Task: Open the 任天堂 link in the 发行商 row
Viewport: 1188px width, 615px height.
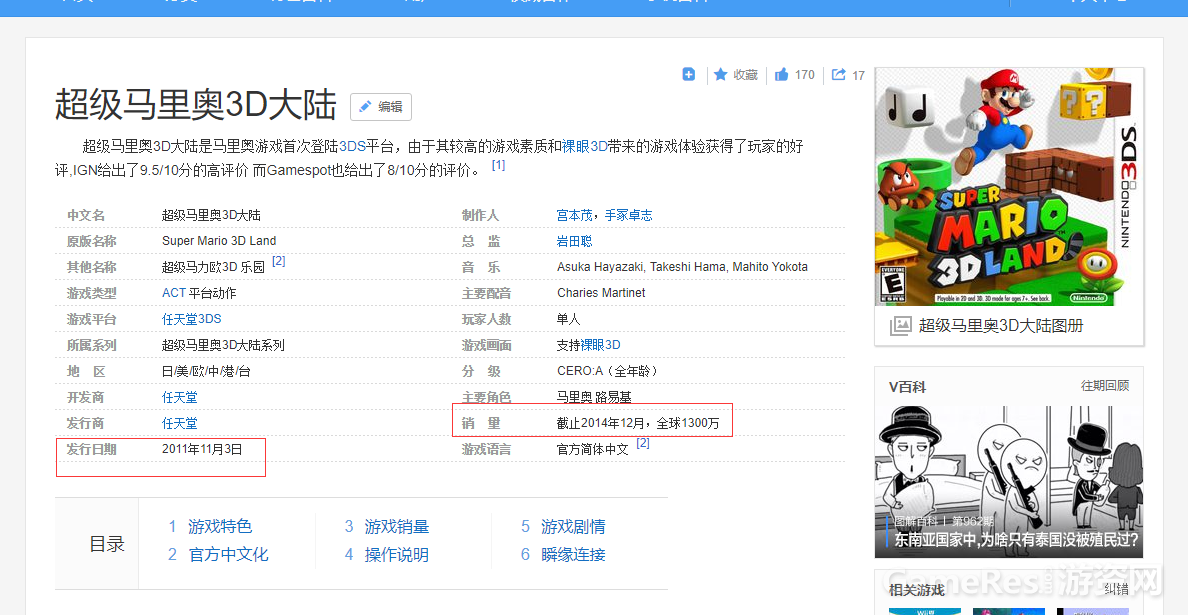Action: [180, 423]
